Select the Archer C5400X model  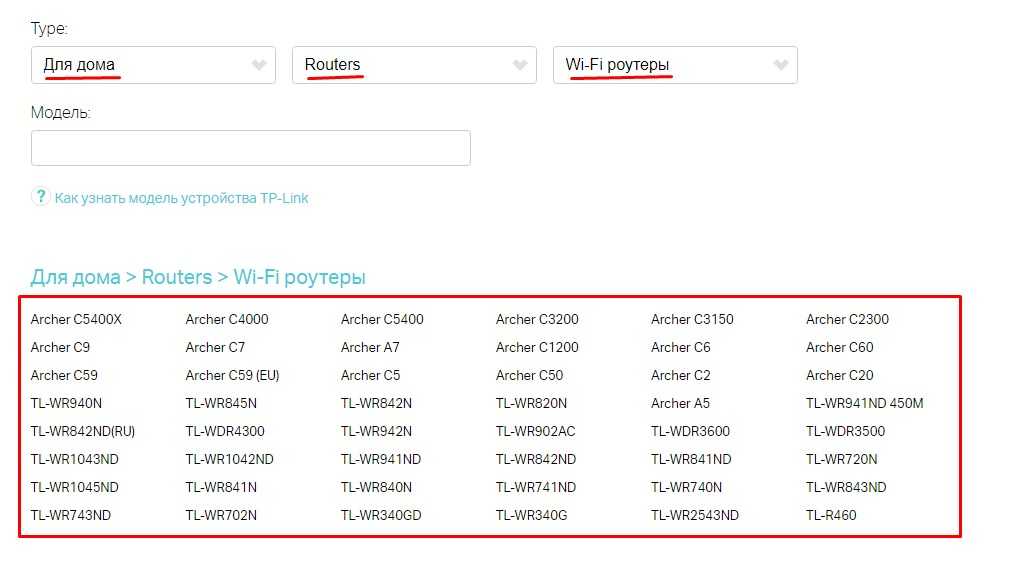[76, 320]
